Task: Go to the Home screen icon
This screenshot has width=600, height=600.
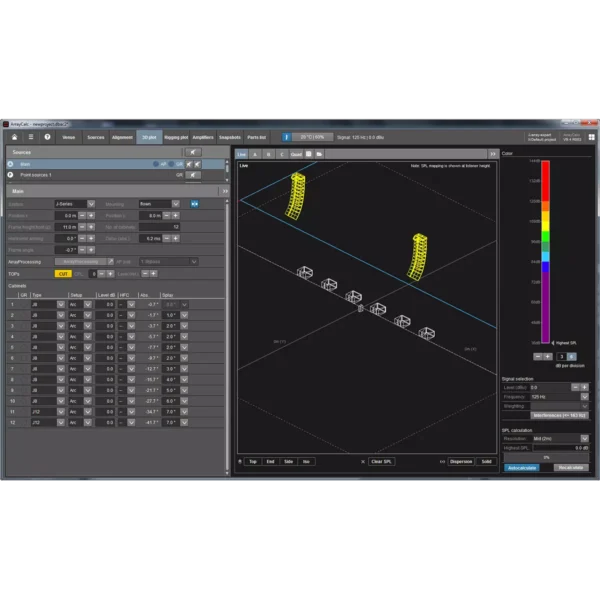Action: coord(15,137)
